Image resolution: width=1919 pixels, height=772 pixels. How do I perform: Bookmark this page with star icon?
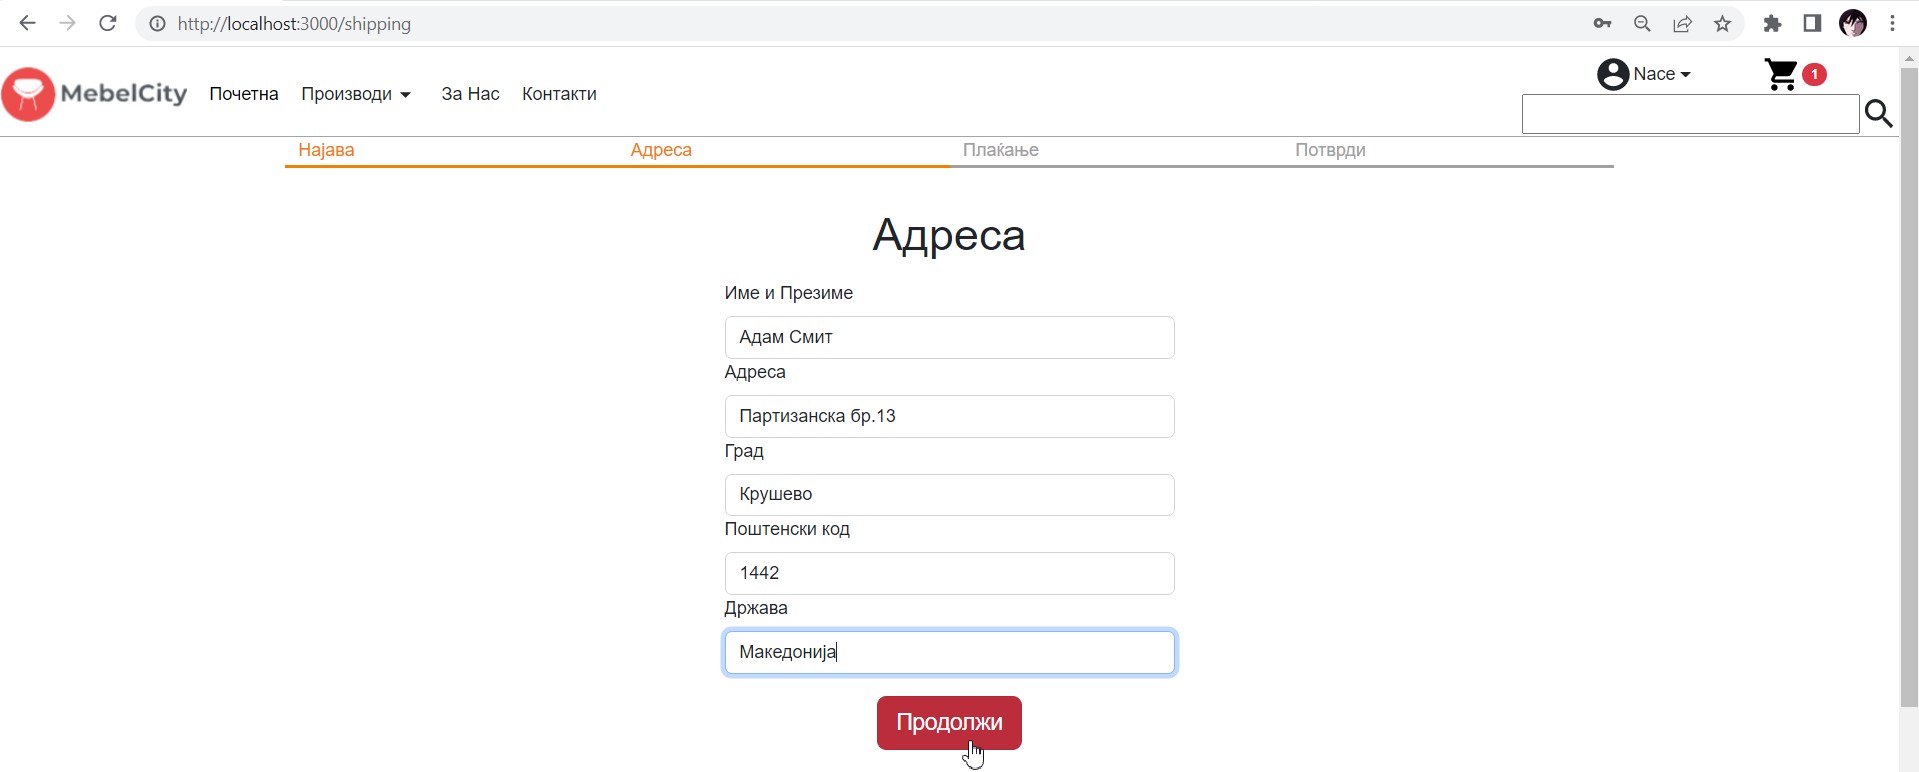click(1722, 24)
